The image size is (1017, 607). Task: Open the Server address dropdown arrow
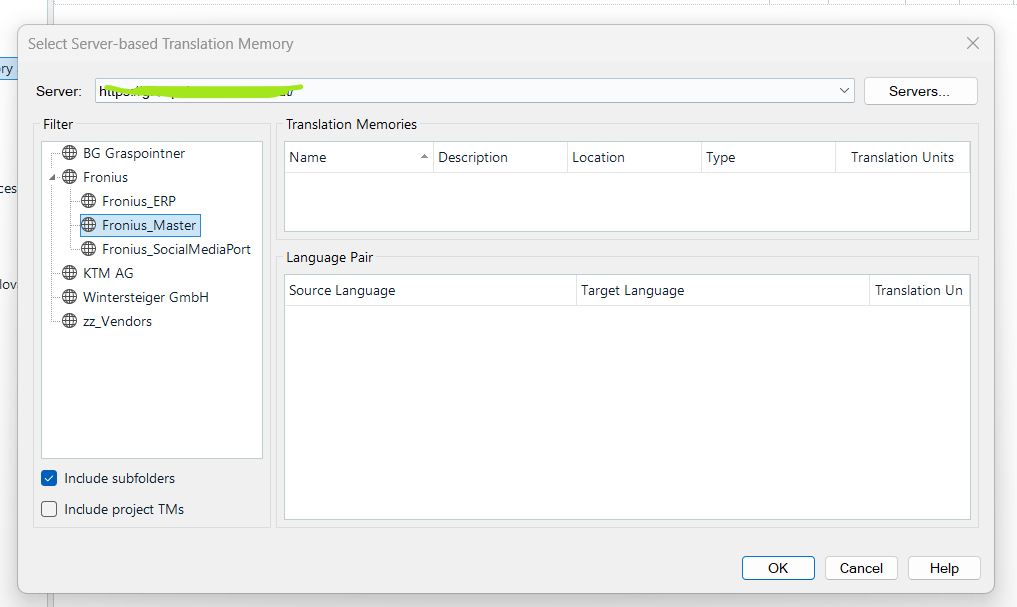[x=844, y=91]
